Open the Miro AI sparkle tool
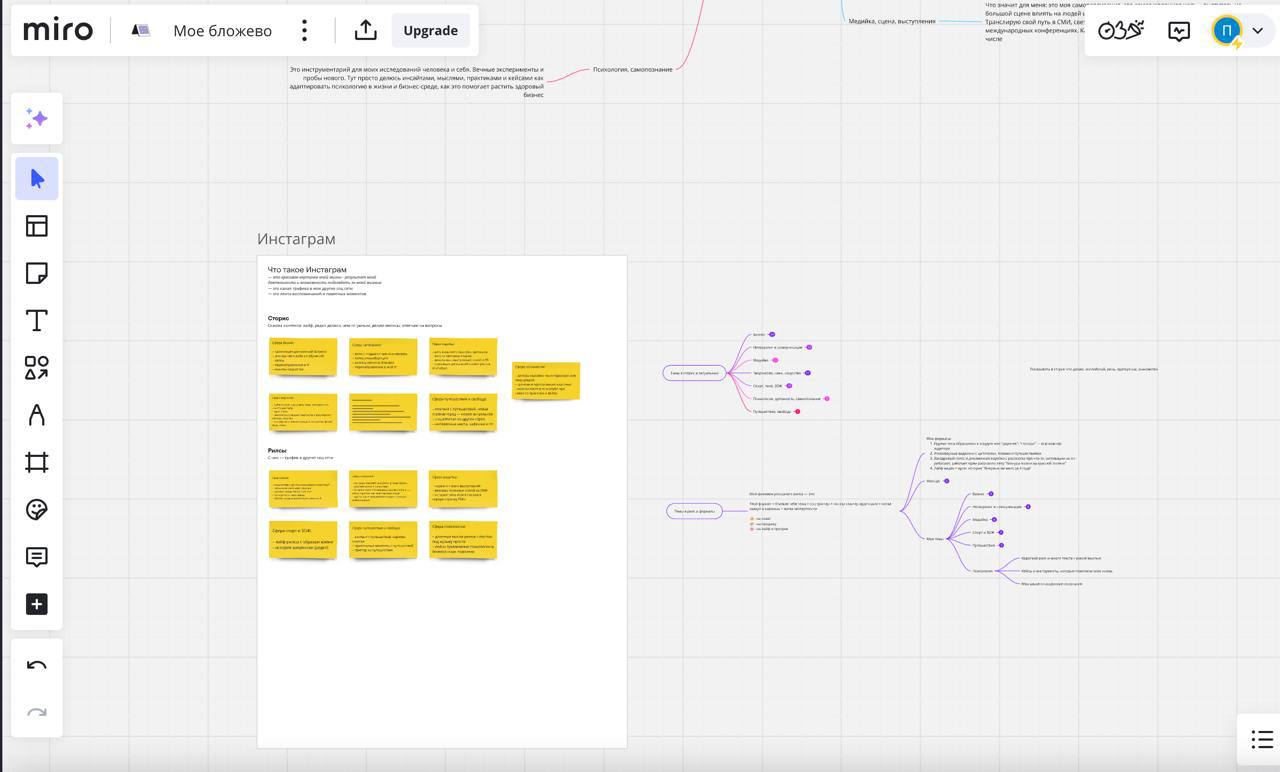This screenshot has height=772, width=1280. coord(37,119)
